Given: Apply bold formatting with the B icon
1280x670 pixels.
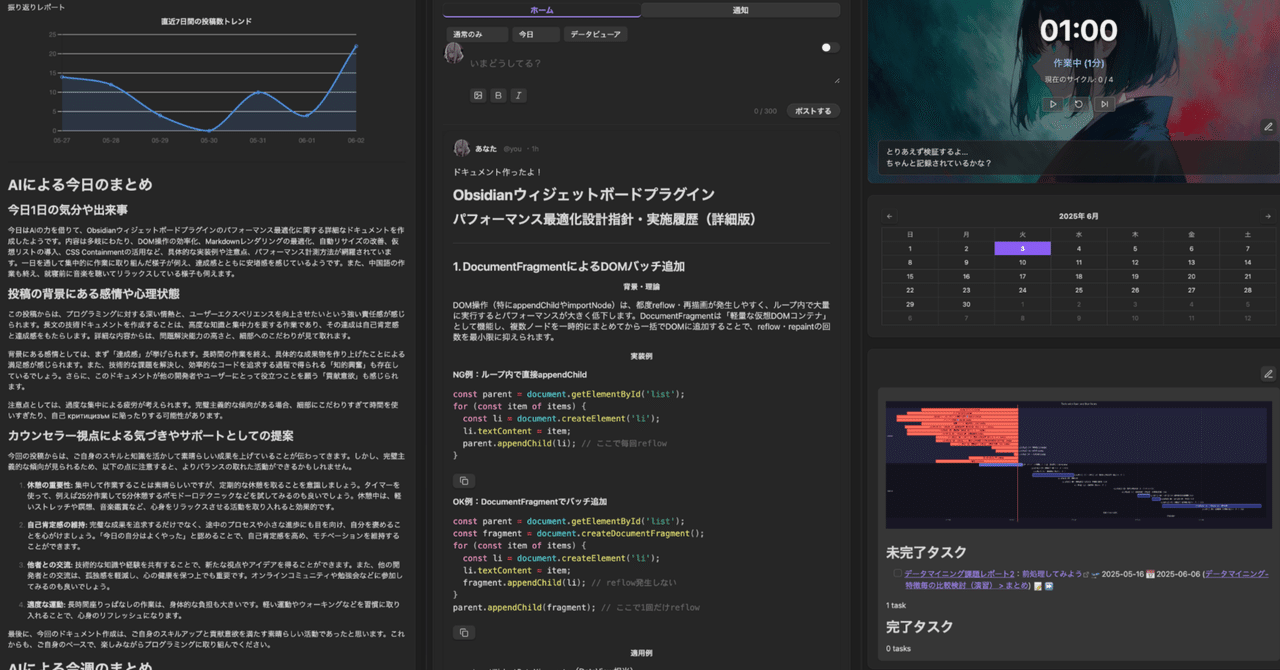Looking at the screenshot, I should coord(496,95).
